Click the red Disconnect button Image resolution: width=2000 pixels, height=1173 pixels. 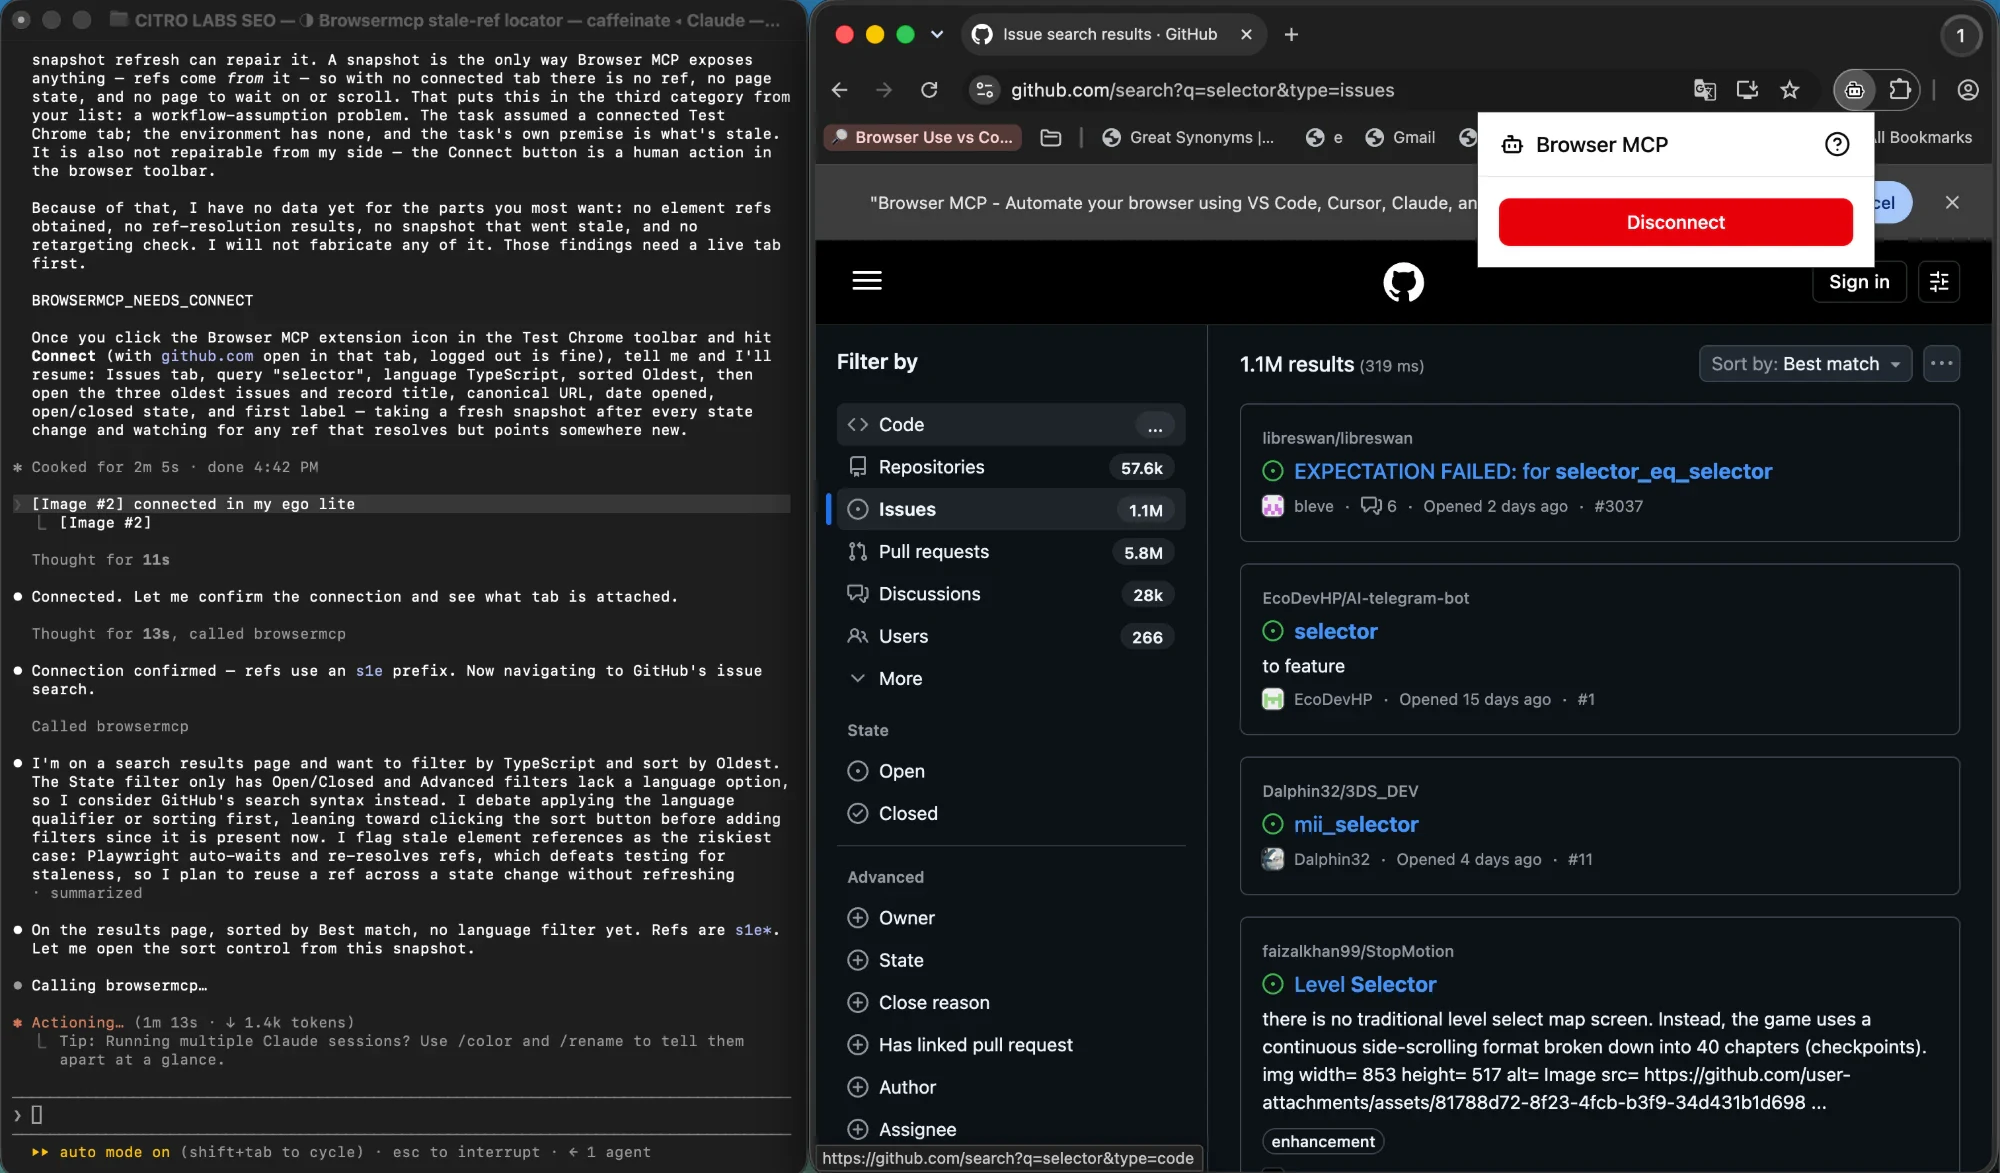(x=1675, y=222)
